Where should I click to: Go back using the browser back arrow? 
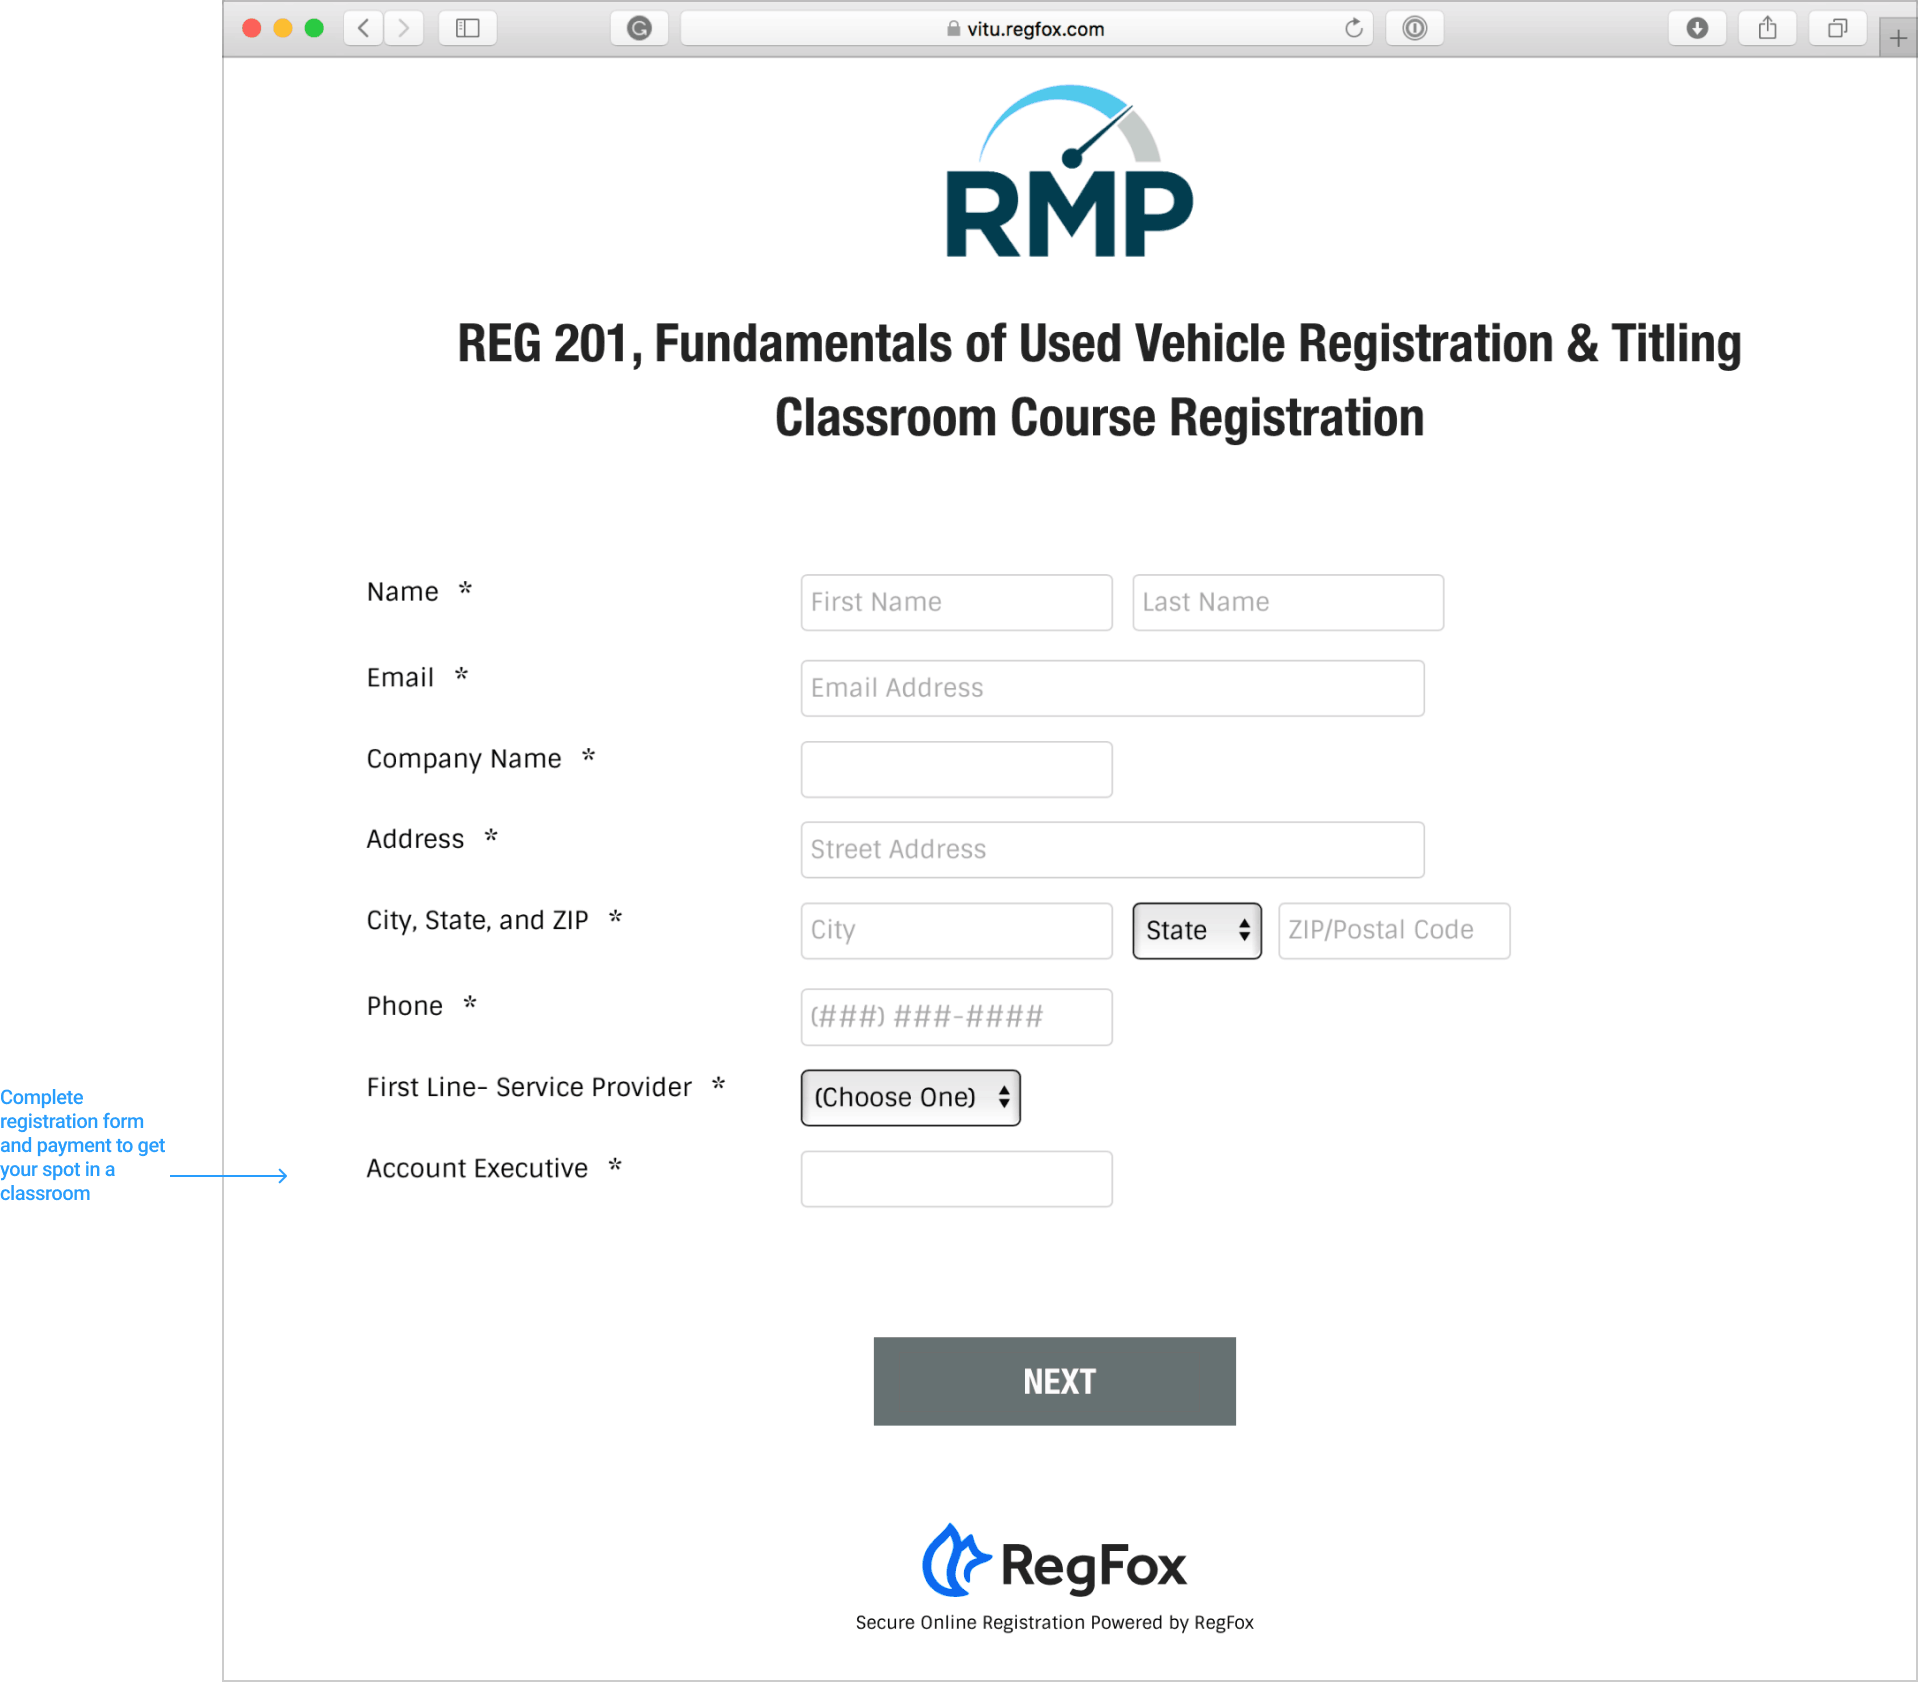[x=364, y=28]
